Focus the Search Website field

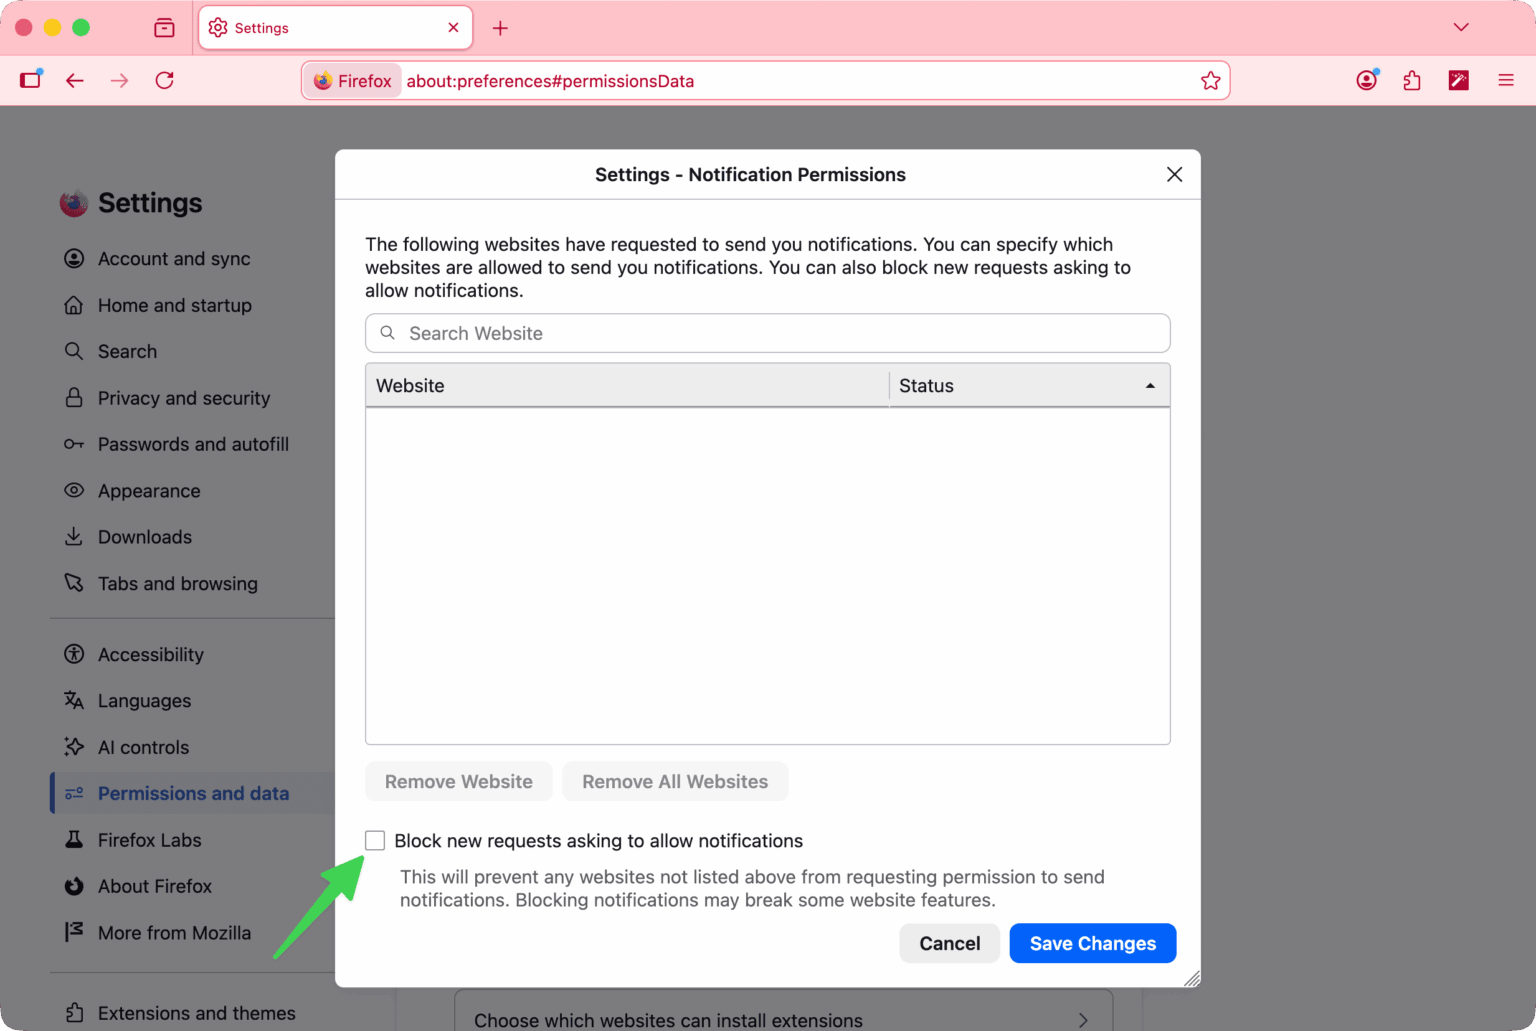(x=768, y=333)
